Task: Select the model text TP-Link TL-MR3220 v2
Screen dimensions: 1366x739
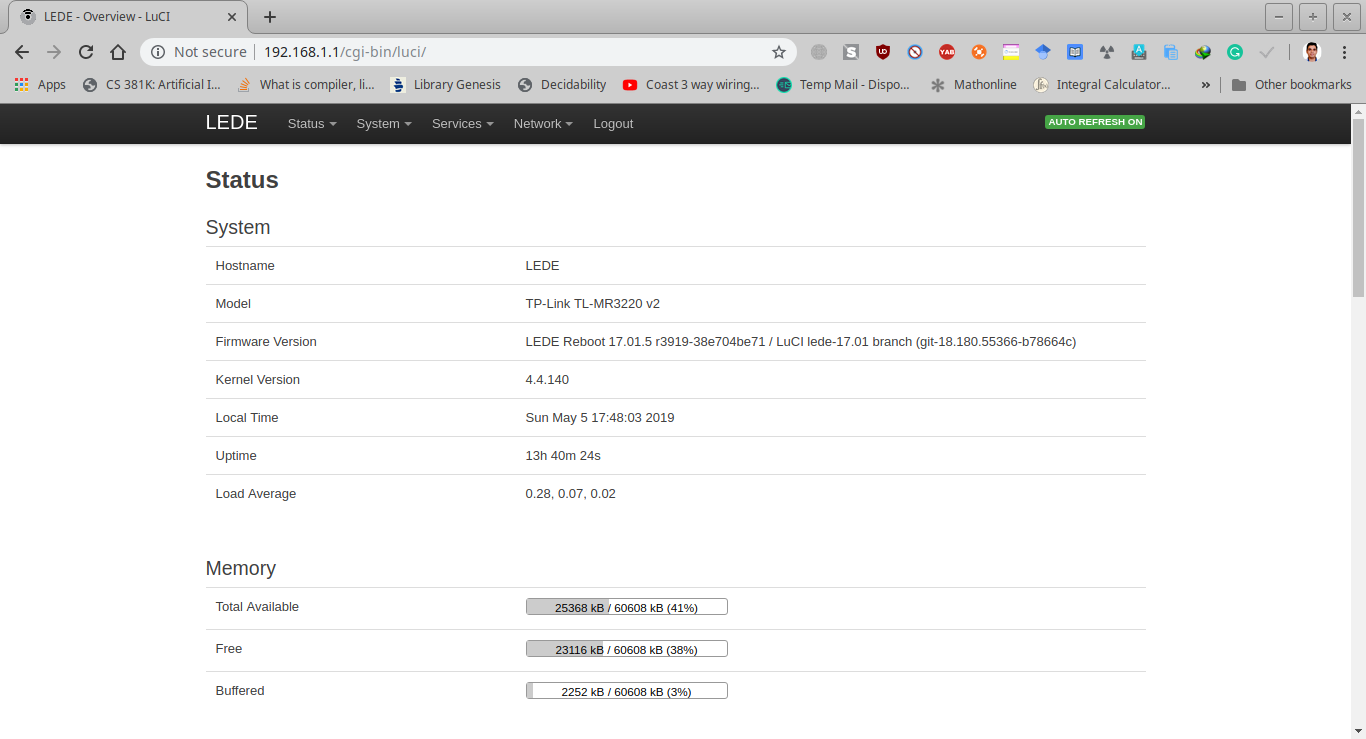Action: [592, 304]
